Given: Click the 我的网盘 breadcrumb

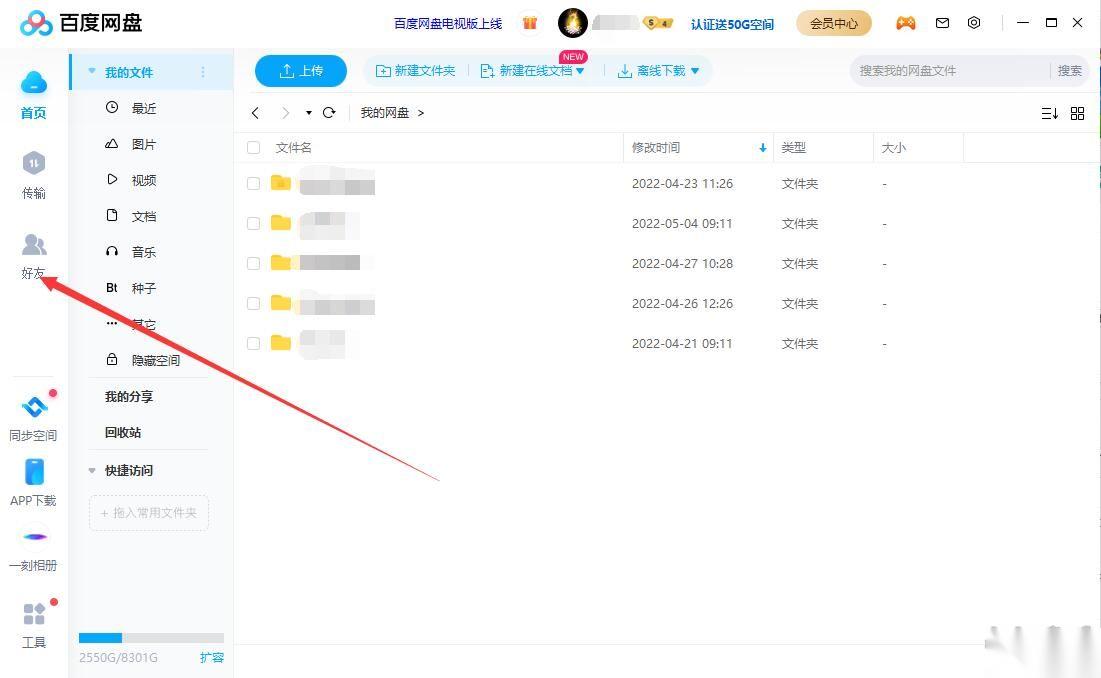Looking at the screenshot, I should 385,112.
